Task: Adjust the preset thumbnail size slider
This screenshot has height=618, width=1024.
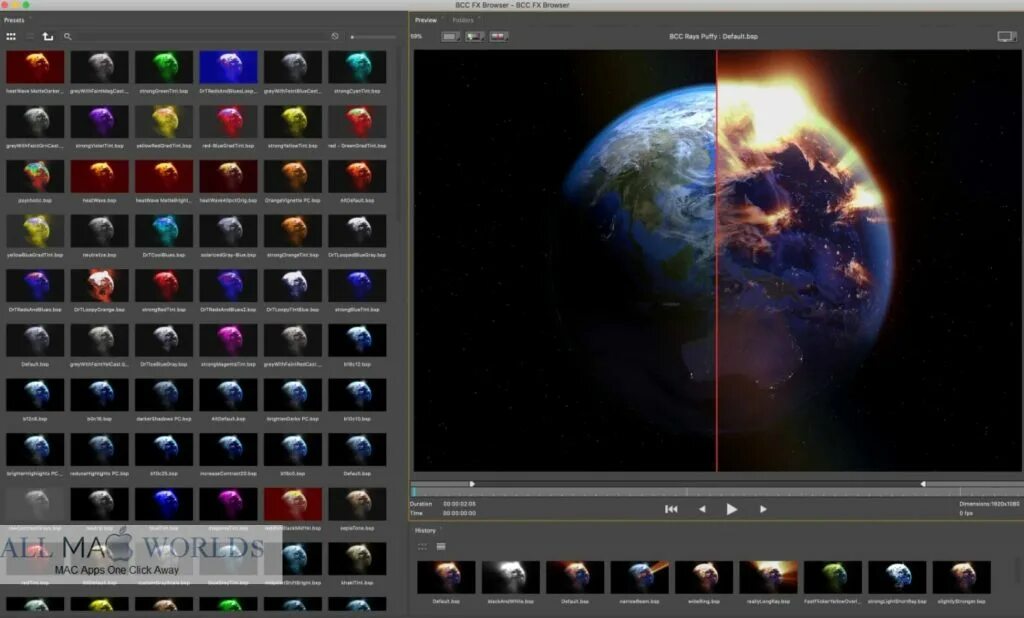Action: (x=373, y=37)
